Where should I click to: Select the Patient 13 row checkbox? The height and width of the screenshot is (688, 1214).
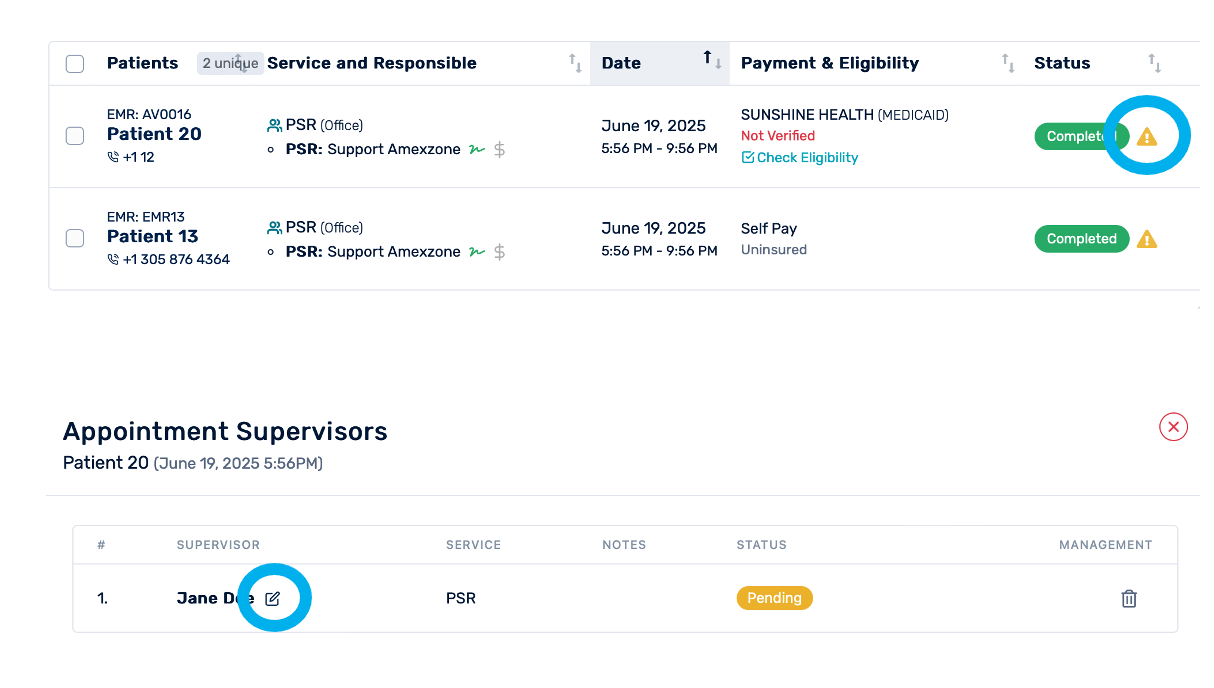tap(75, 238)
